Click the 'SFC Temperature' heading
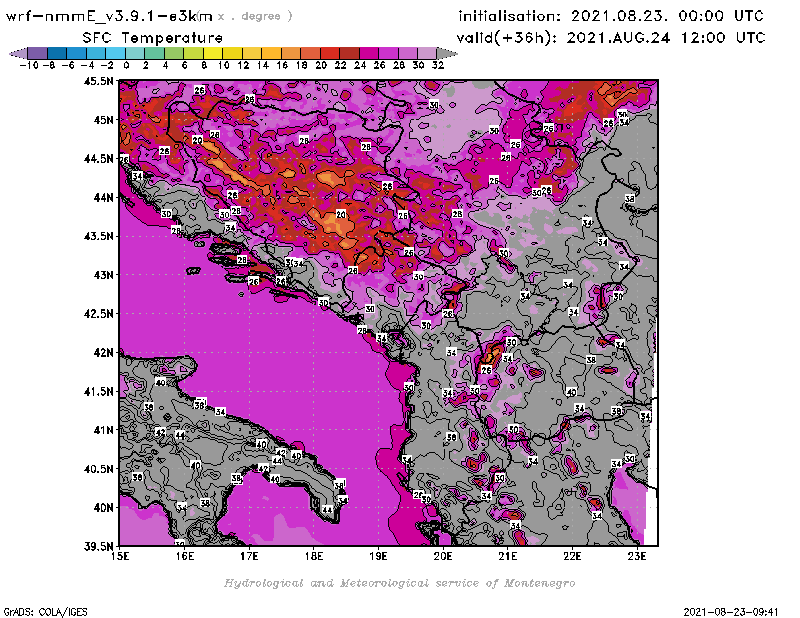The image size is (800, 618). click(153, 38)
